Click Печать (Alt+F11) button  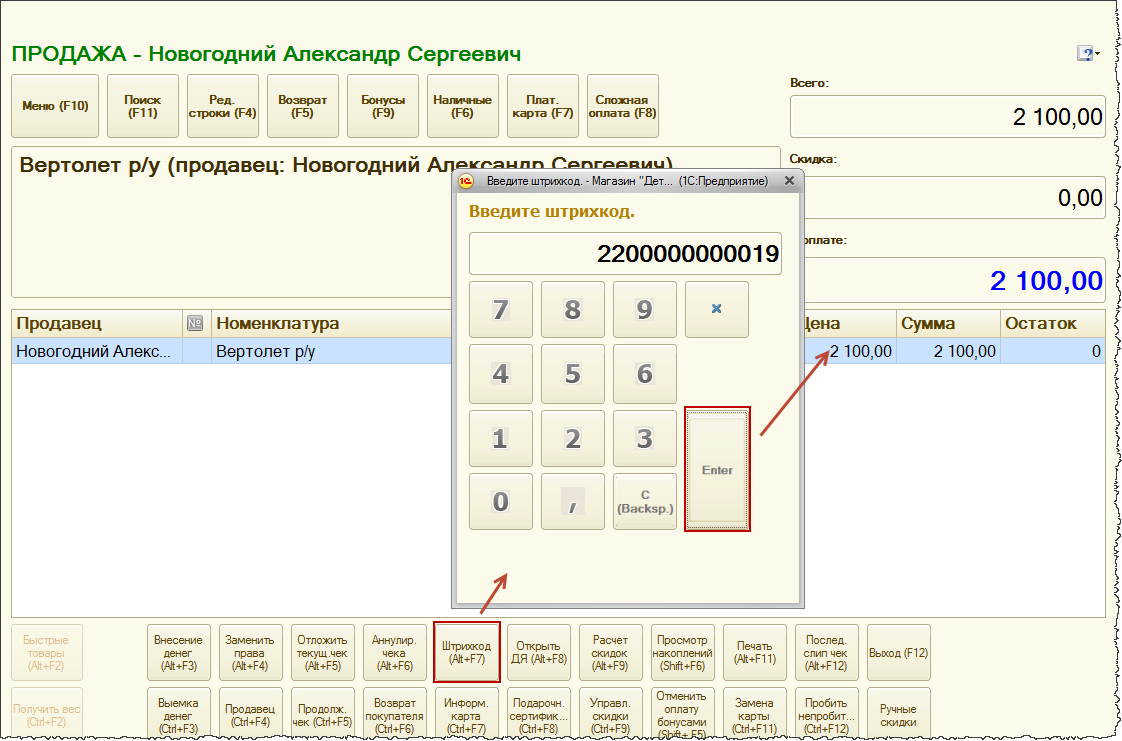[x=754, y=652]
